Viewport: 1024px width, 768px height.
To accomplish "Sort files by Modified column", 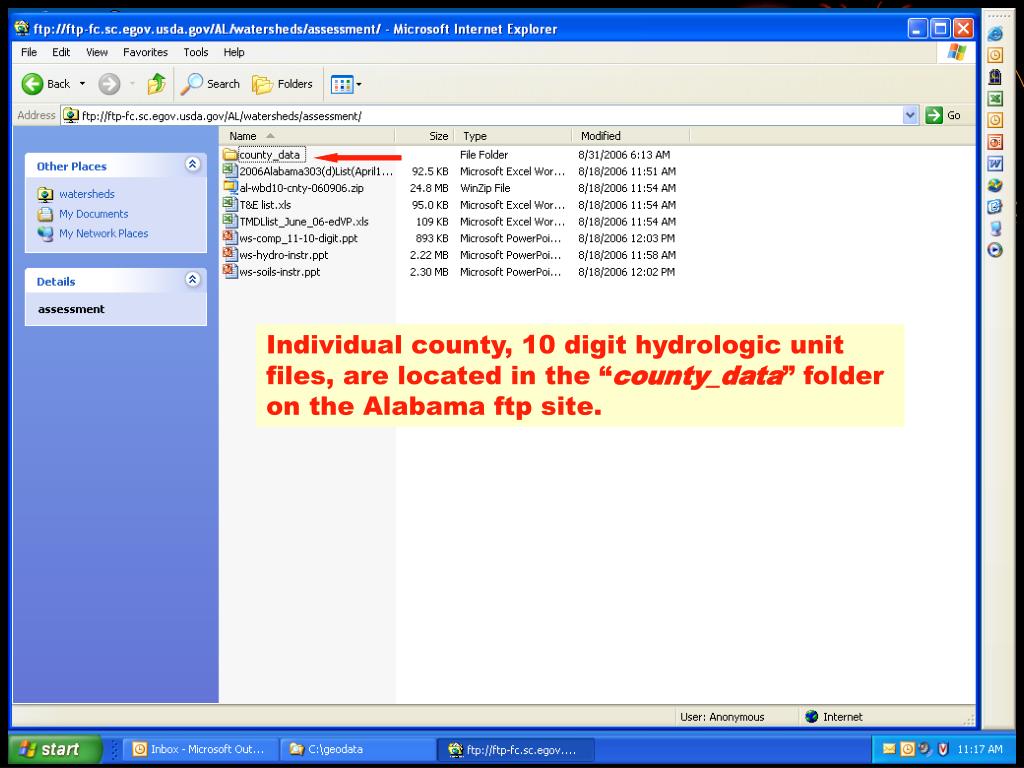I will [630, 136].
